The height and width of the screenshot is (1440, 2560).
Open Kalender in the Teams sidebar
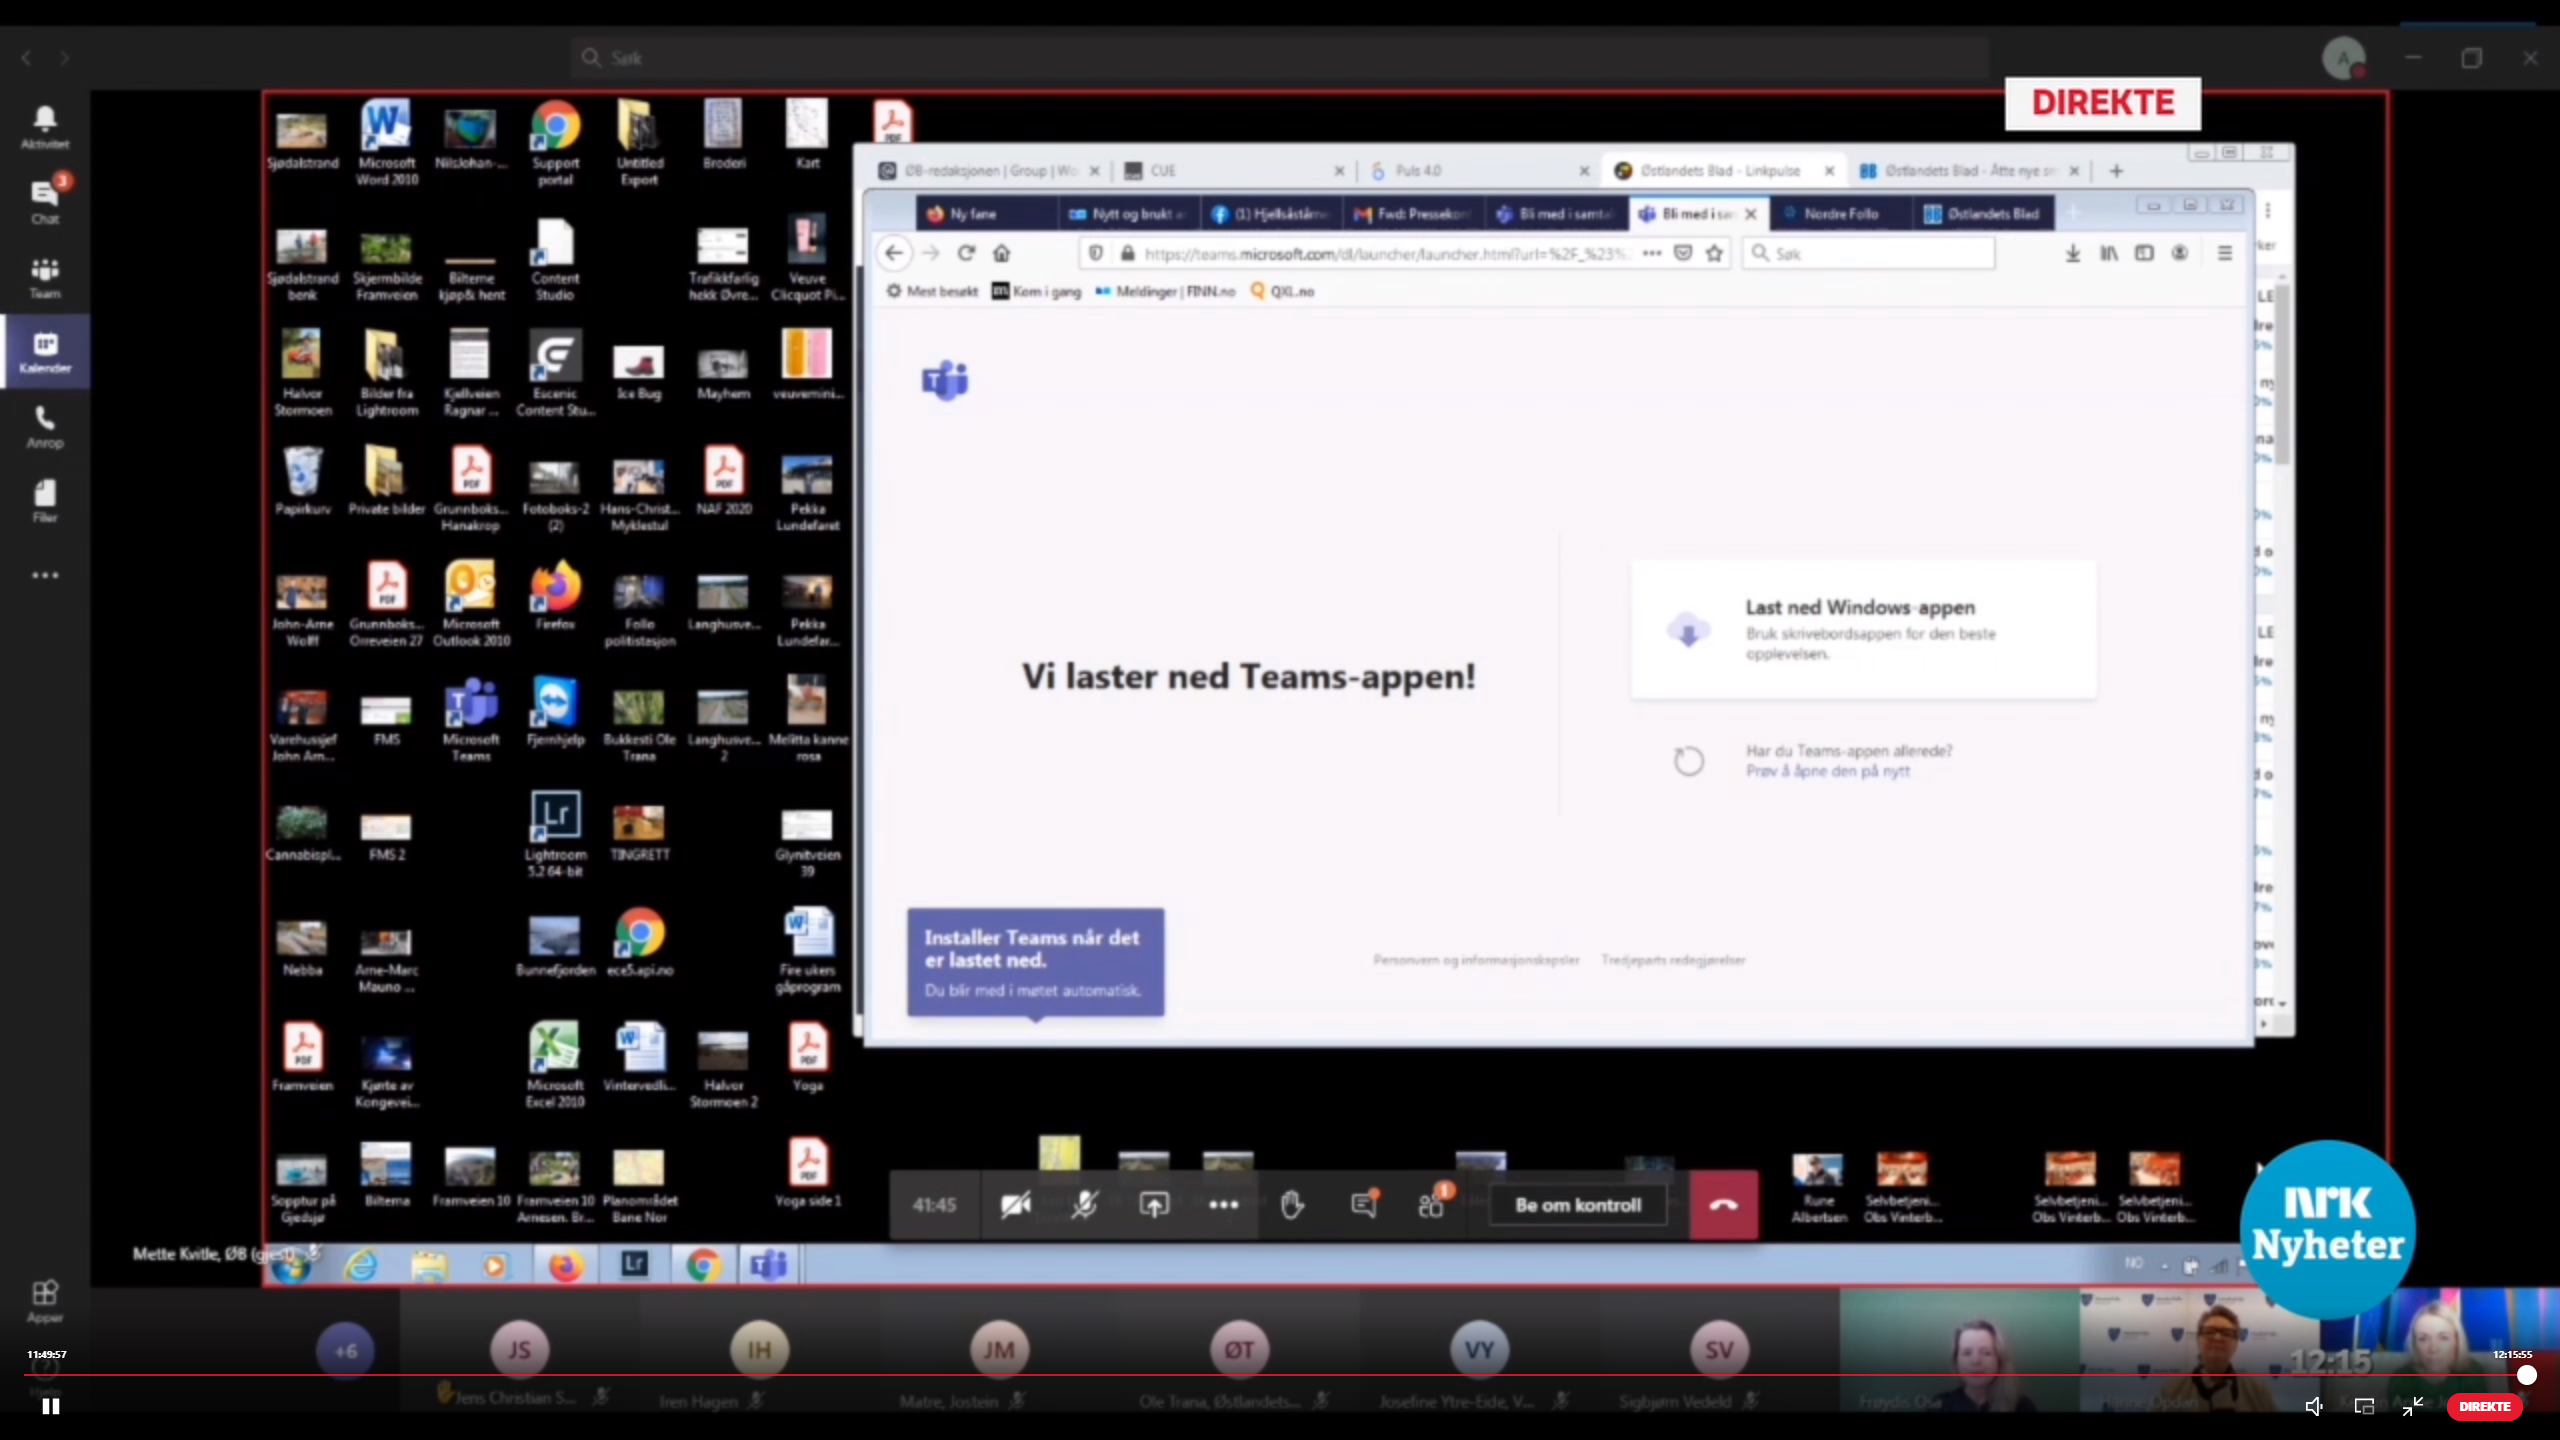click(45, 352)
